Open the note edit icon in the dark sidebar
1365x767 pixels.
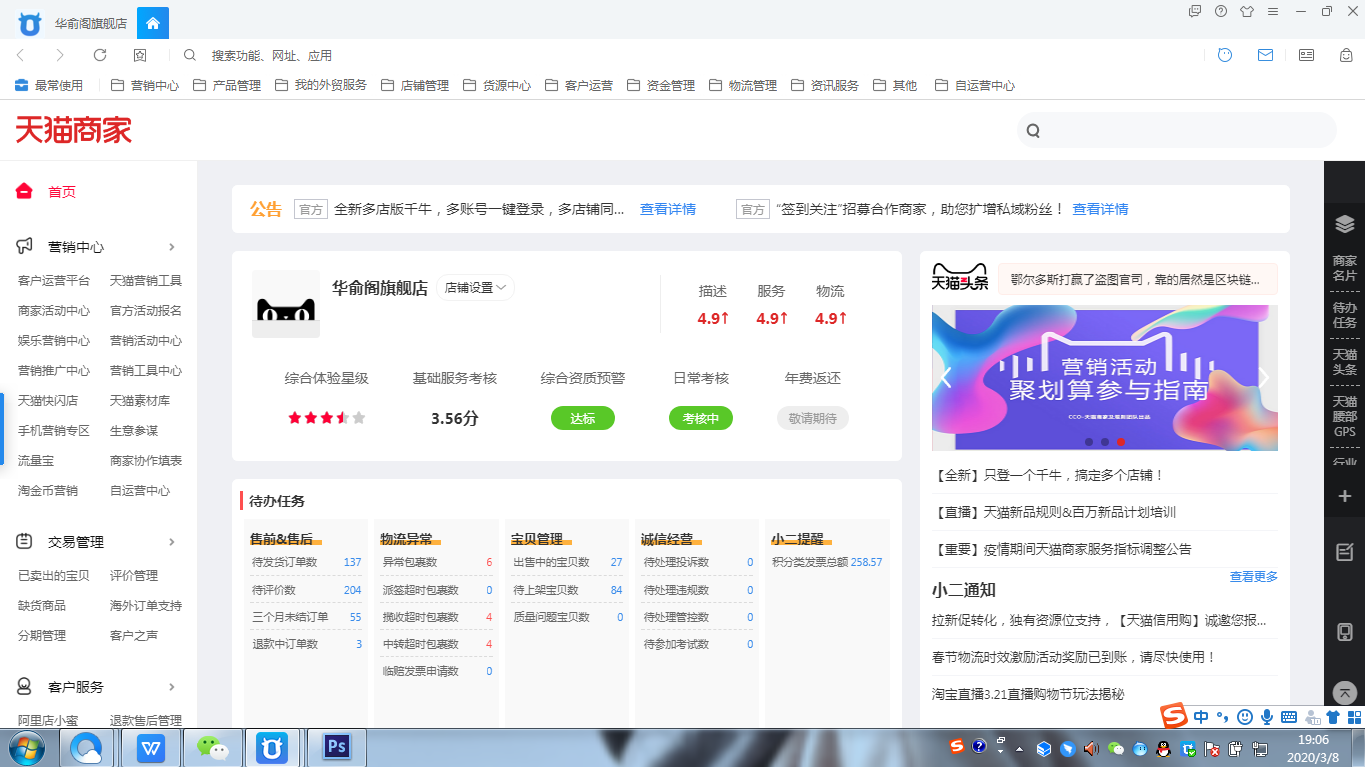pyautogui.click(x=1345, y=551)
